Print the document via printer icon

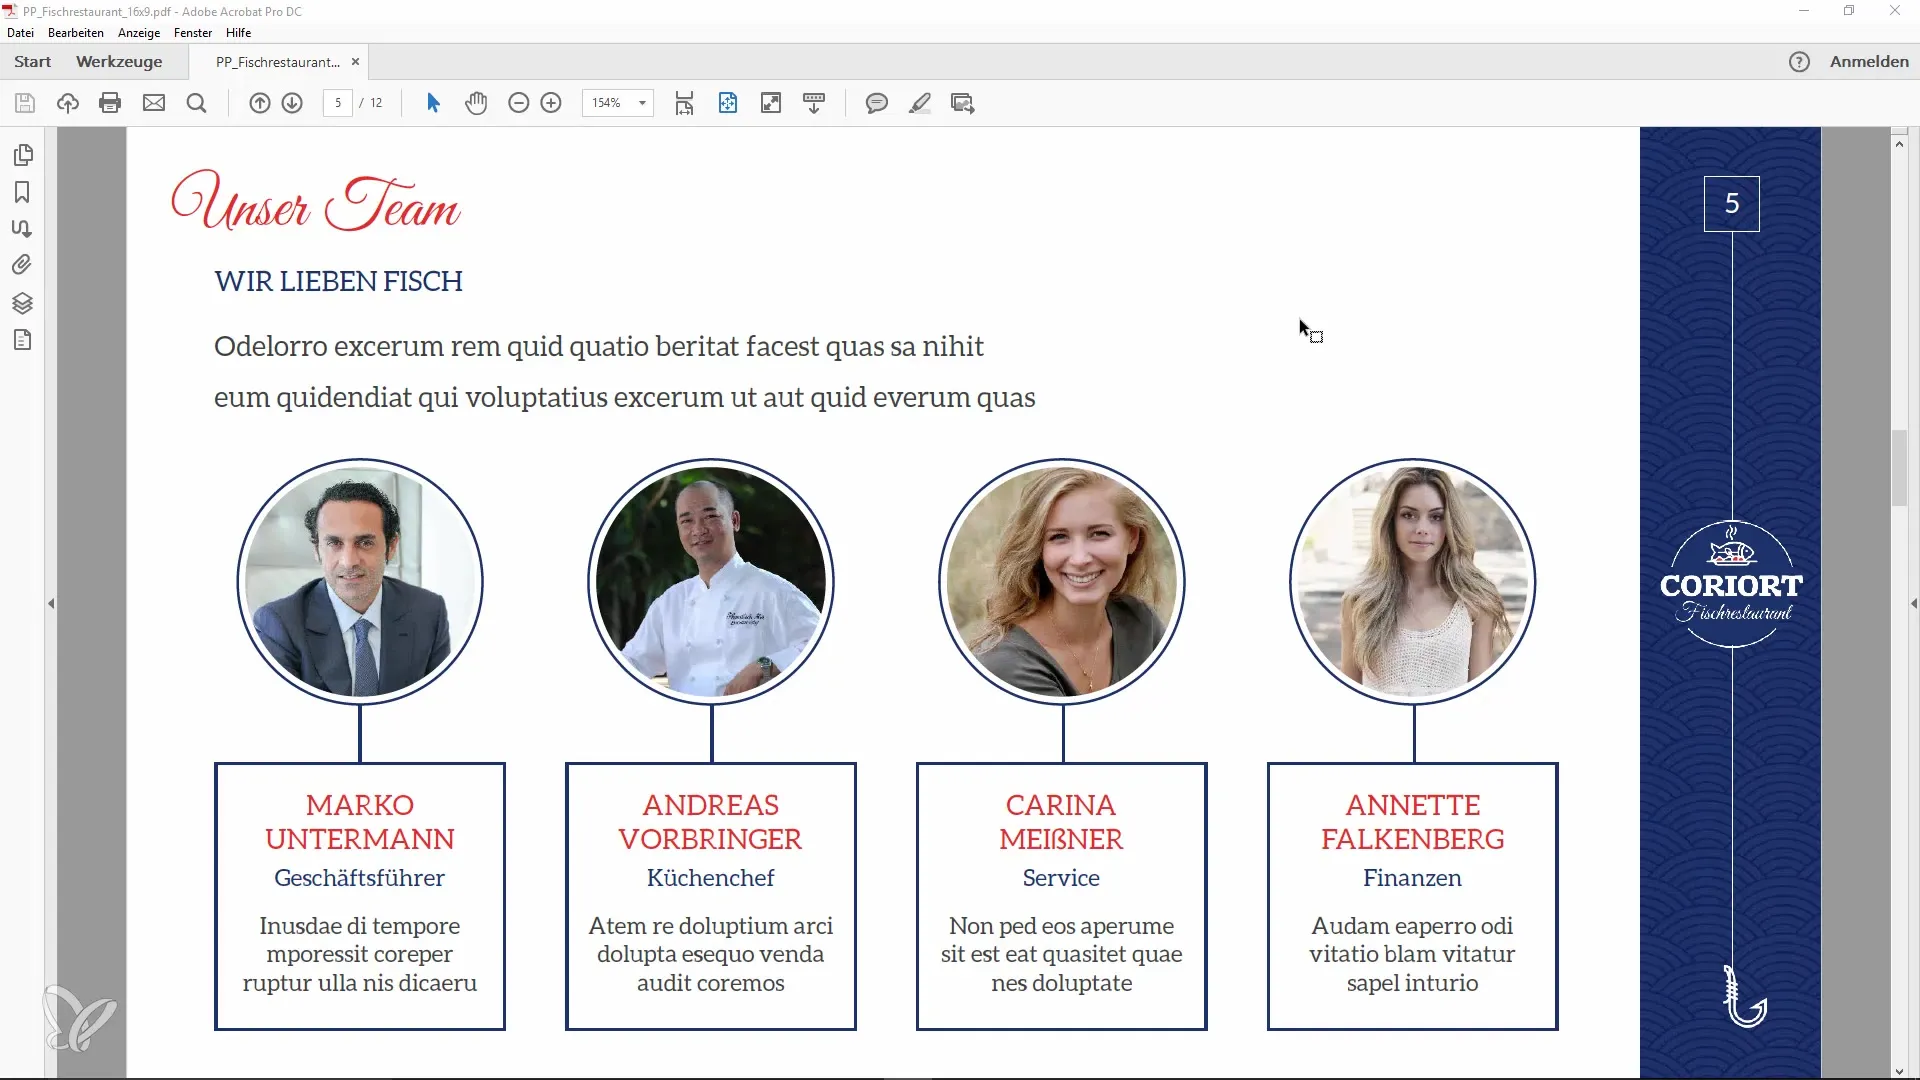pyautogui.click(x=111, y=103)
